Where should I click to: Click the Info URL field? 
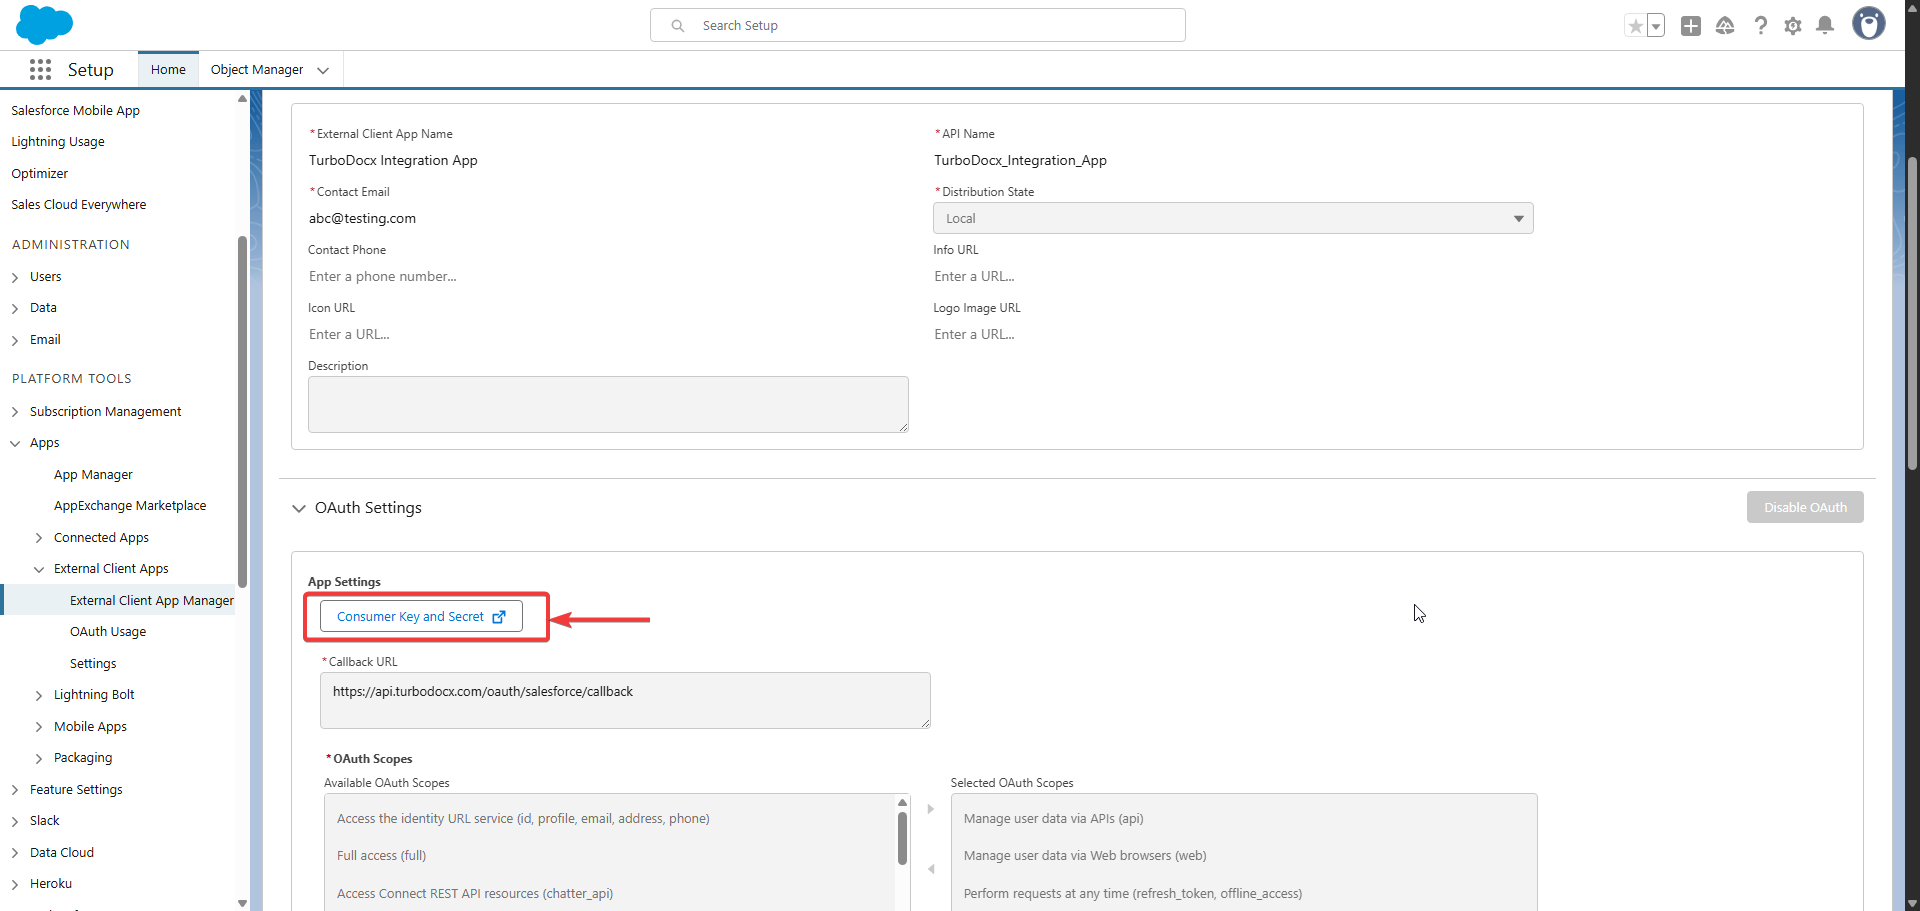(x=1233, y=277)
